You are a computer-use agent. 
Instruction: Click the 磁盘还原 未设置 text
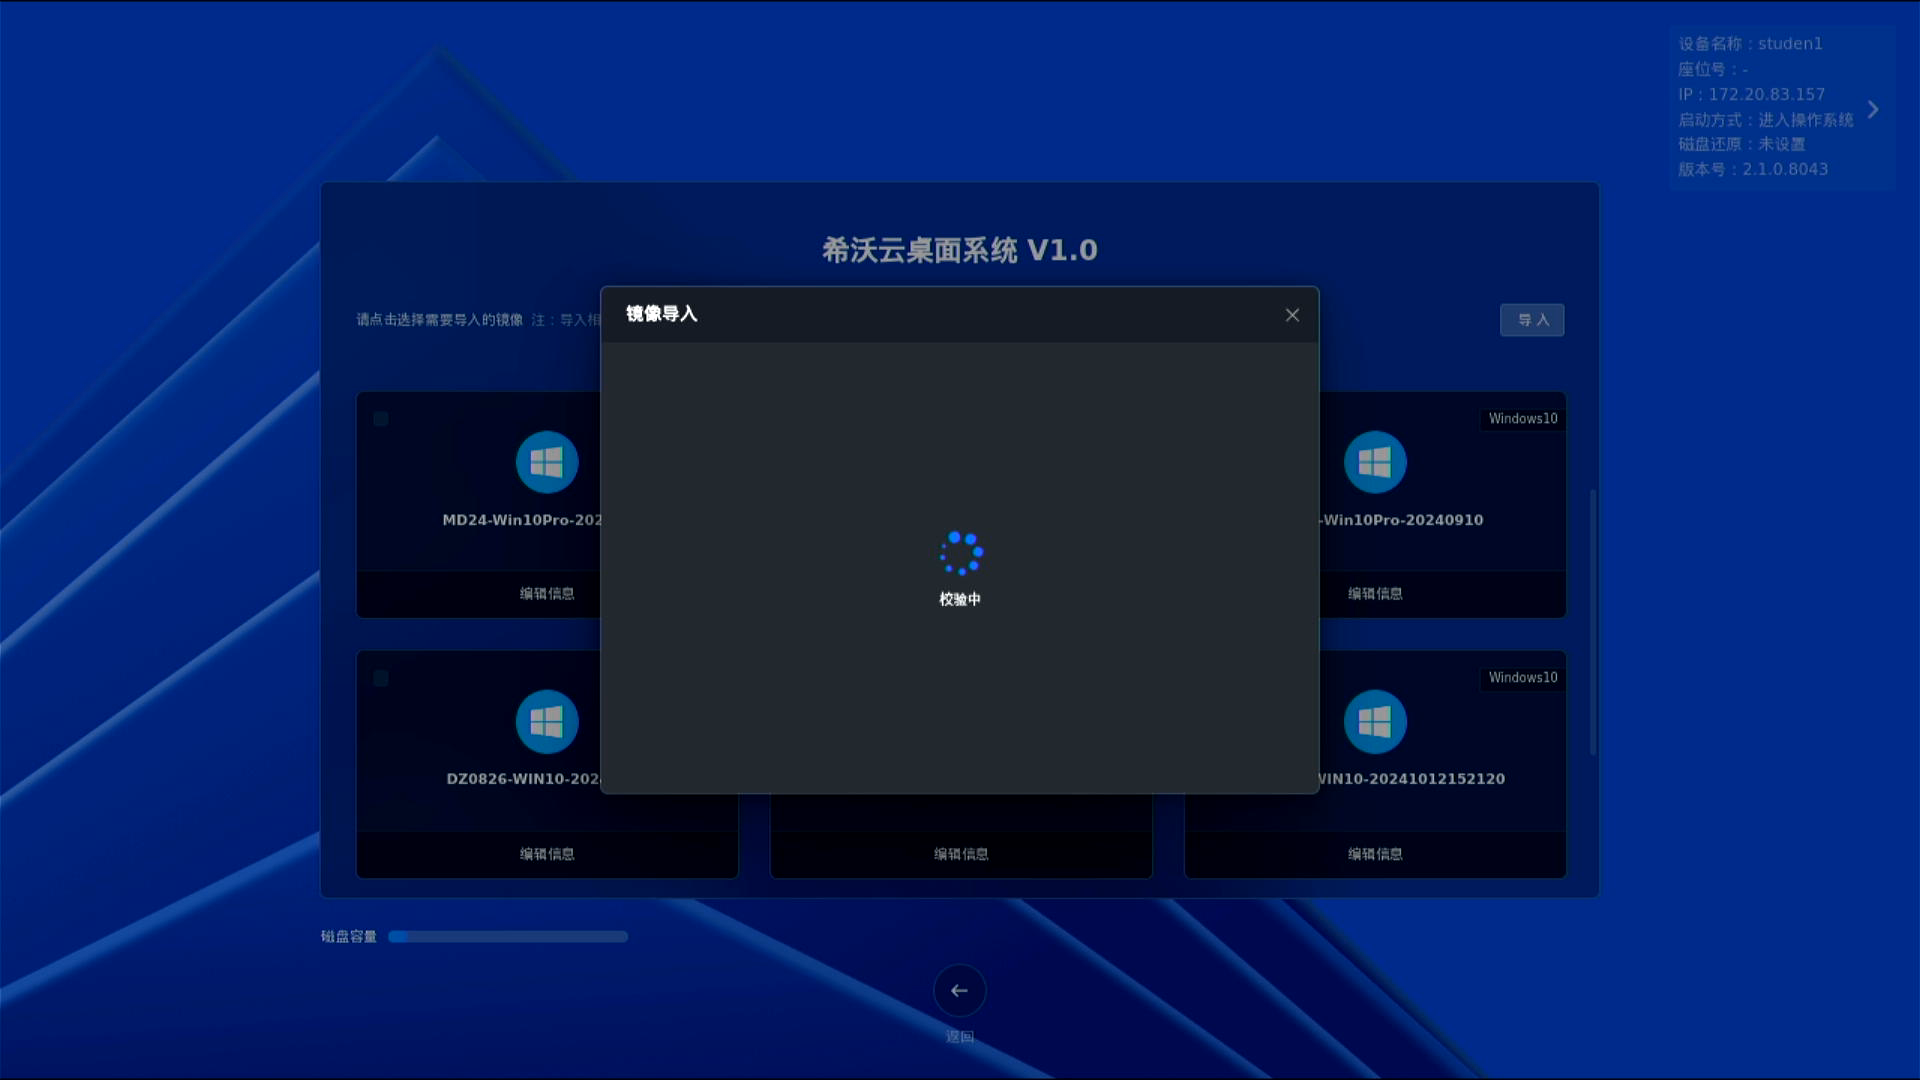[x=1742, y=144]
